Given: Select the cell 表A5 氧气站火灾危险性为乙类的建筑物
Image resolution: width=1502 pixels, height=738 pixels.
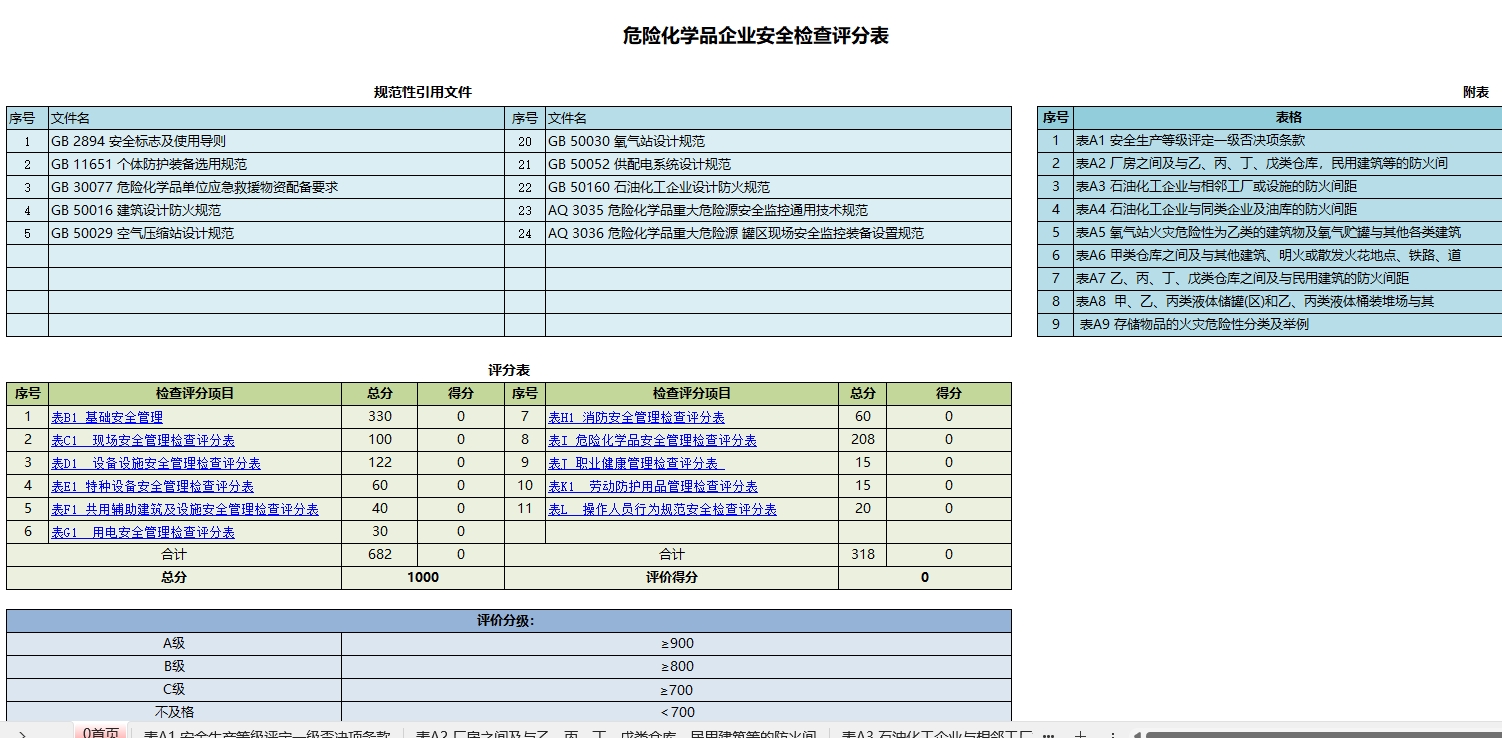Looking at the screenshot, I should pos(1288,232).
